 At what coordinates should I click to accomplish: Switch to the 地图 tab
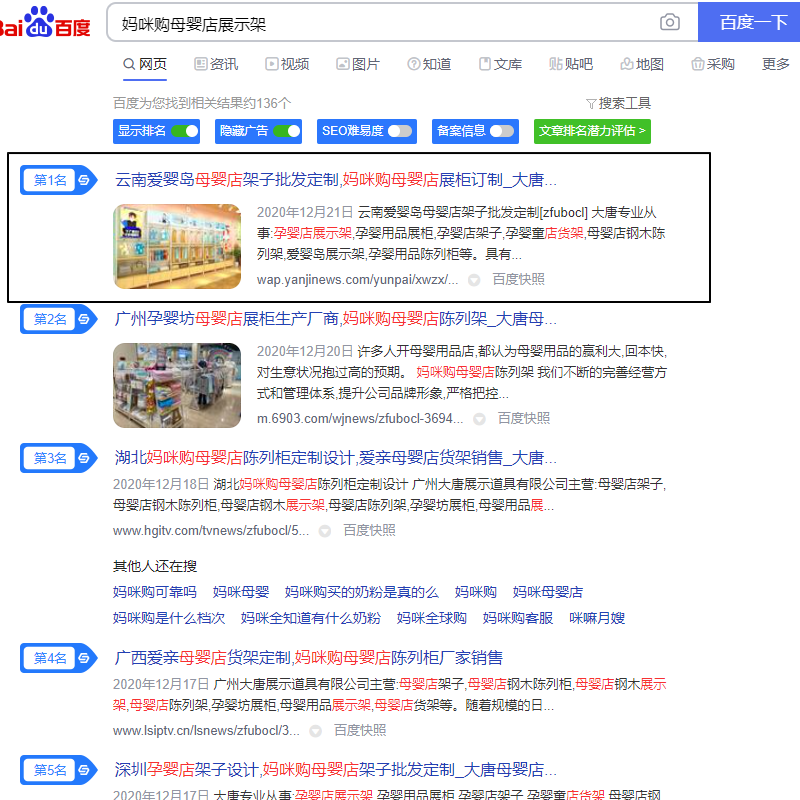[642, 64]
